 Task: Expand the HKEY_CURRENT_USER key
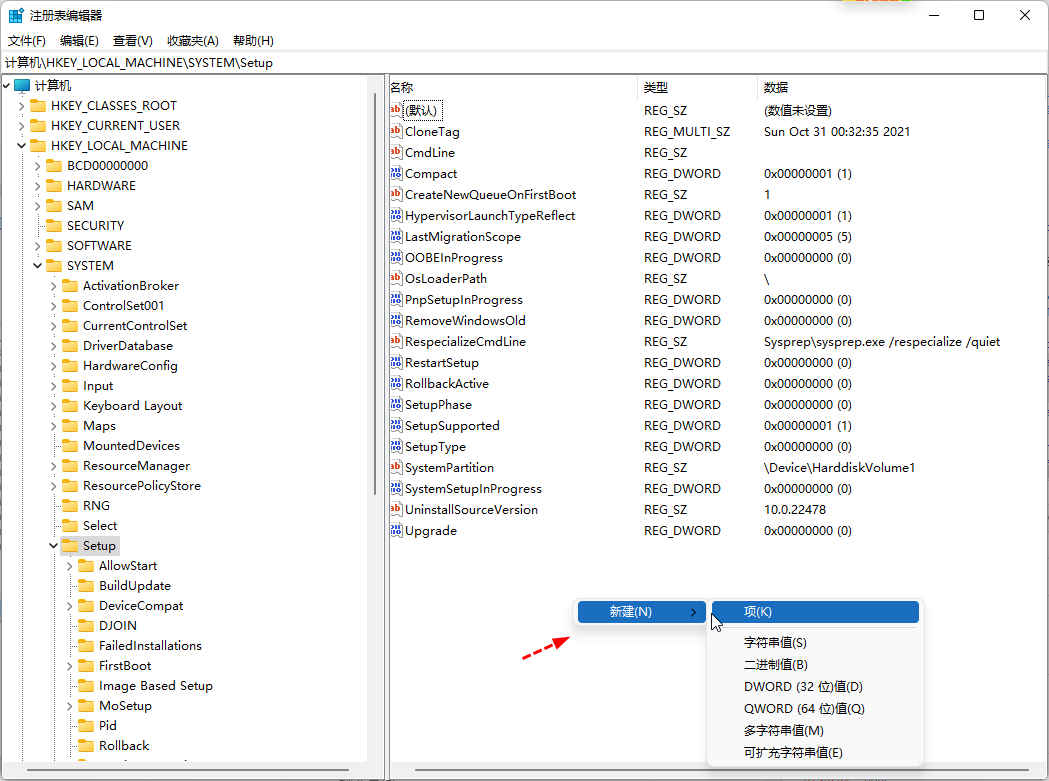(21, 126)
